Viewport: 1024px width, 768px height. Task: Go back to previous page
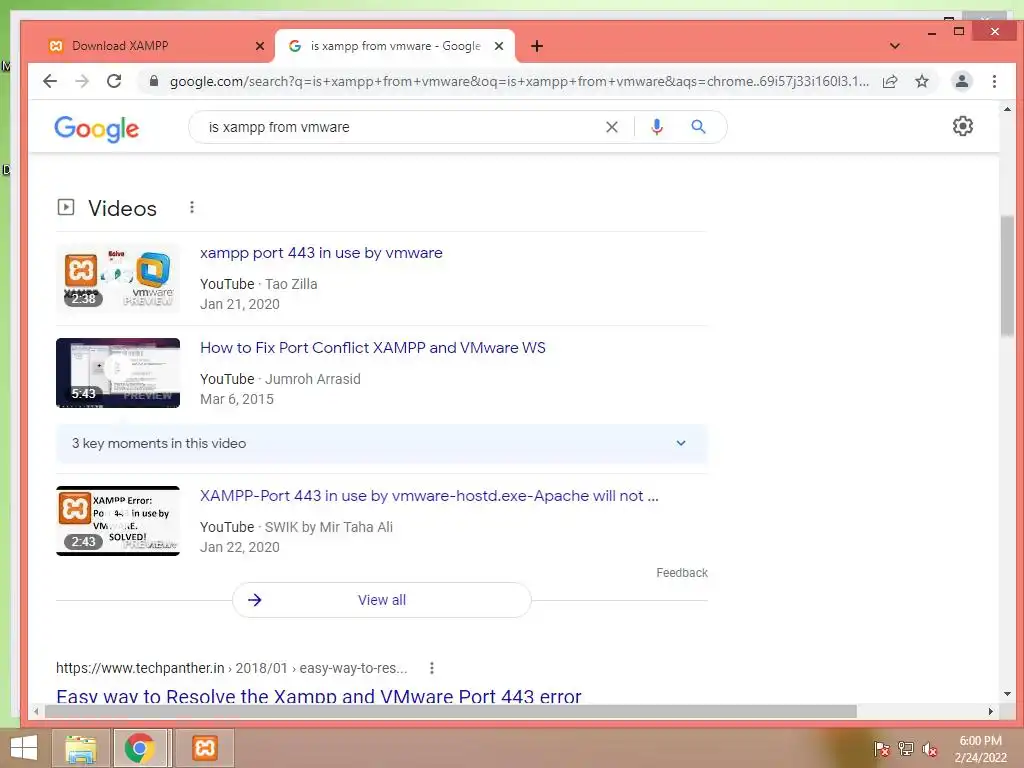(50, 81)
